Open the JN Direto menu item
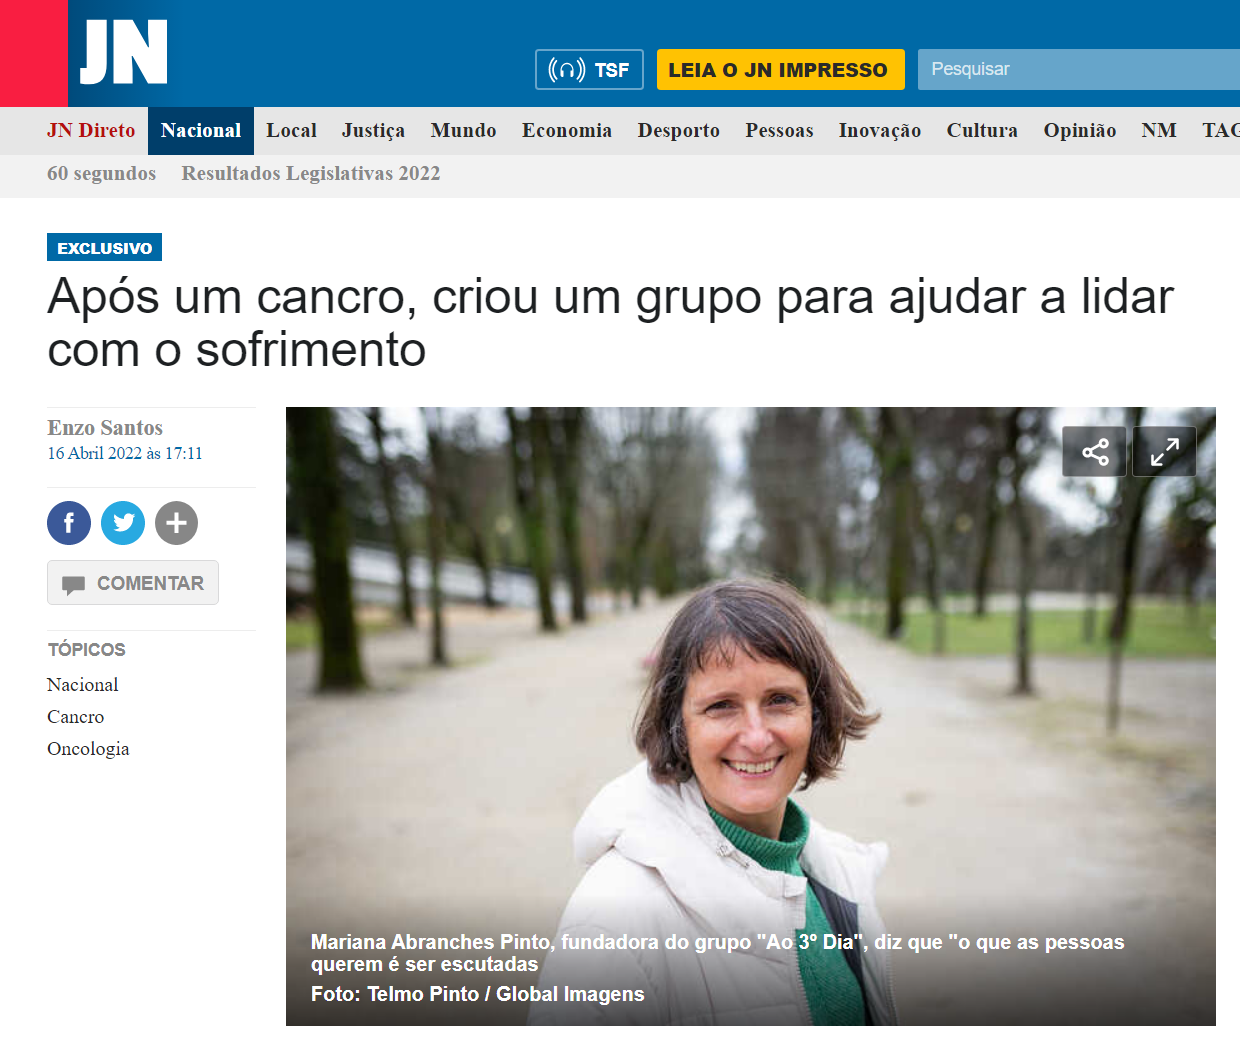The height and width of the screenshot is (1058, 1240). click(x=91, y=131)
